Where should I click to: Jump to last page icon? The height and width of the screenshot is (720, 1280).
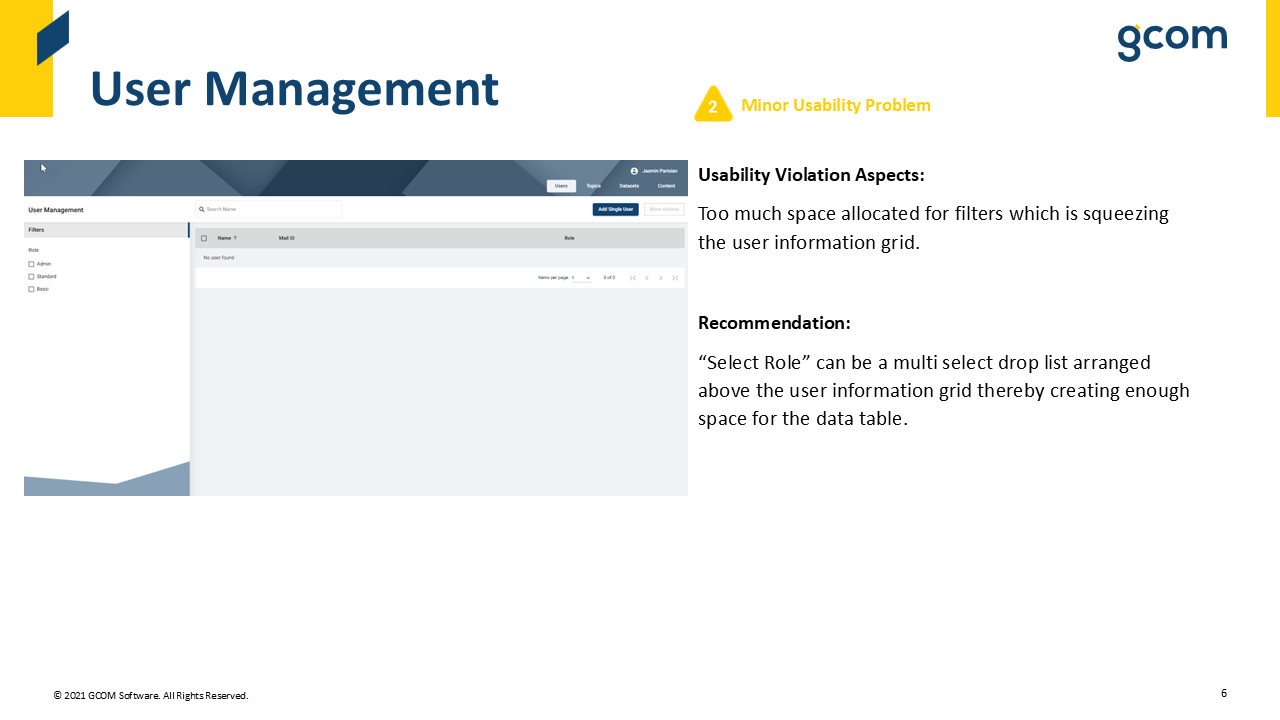675,278
